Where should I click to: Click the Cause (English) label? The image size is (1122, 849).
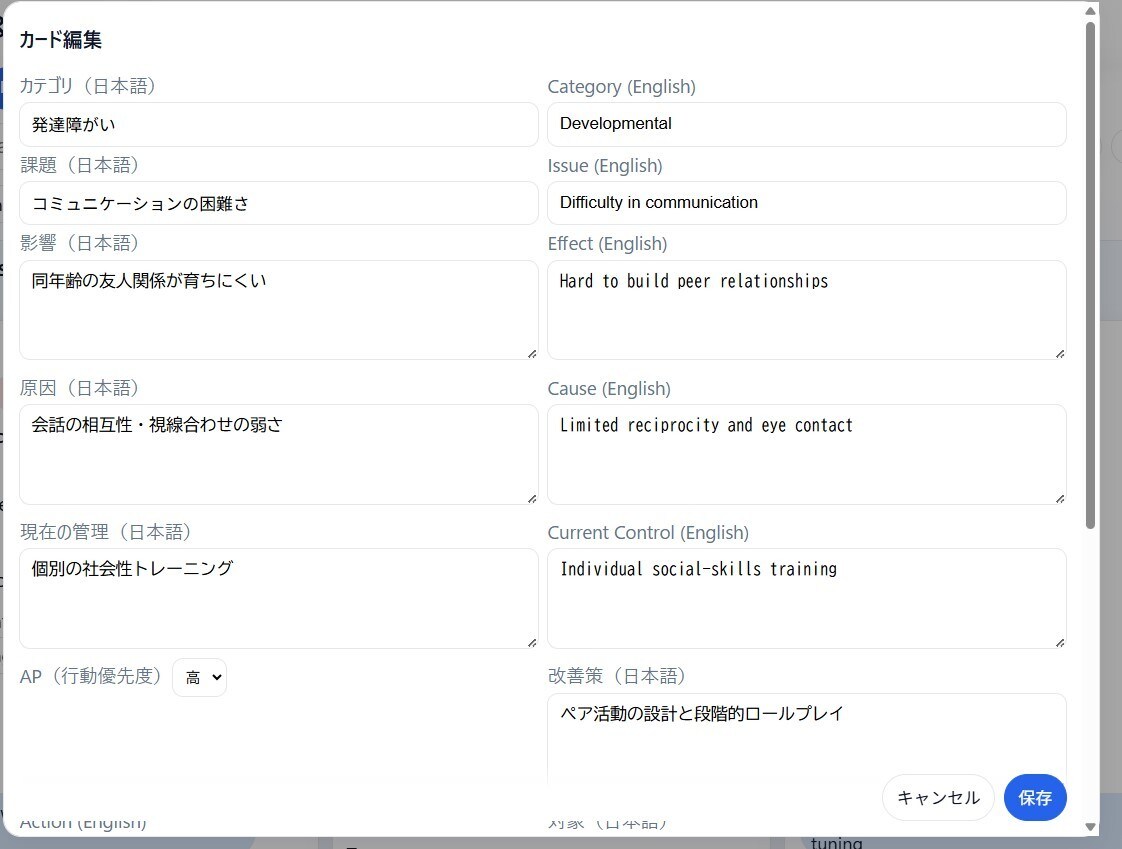[609, 389]
